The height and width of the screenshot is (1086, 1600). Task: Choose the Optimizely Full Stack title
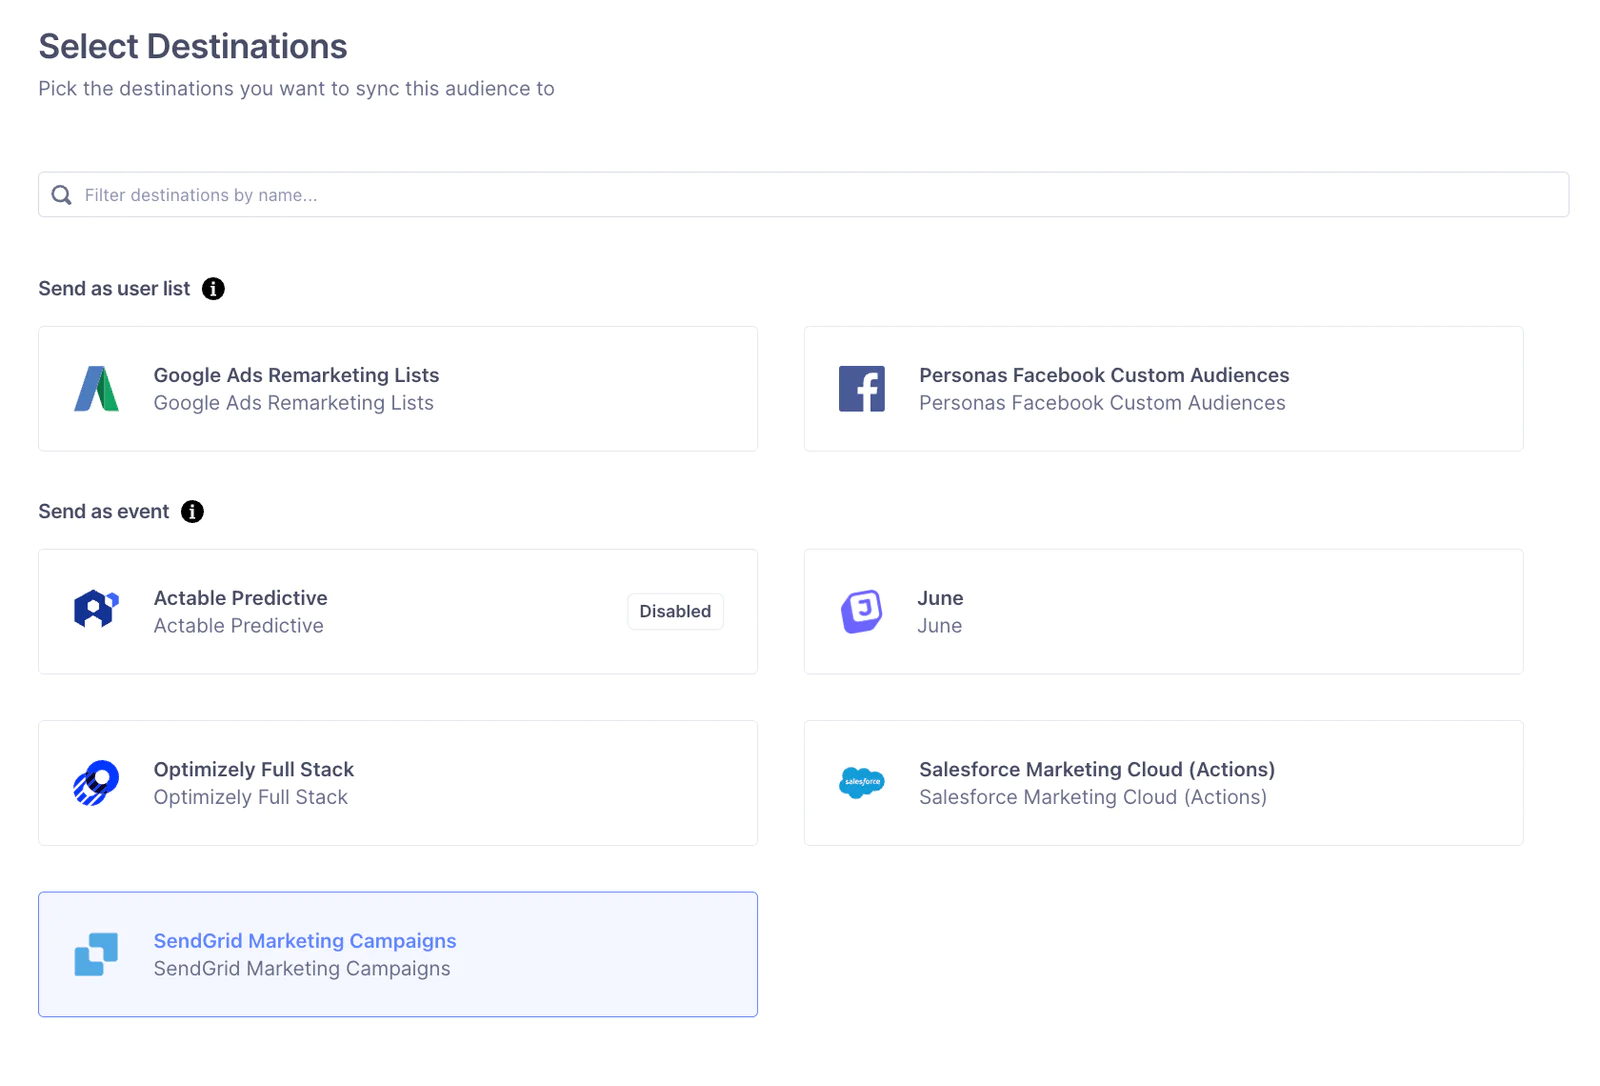click(x=254, y=769)
